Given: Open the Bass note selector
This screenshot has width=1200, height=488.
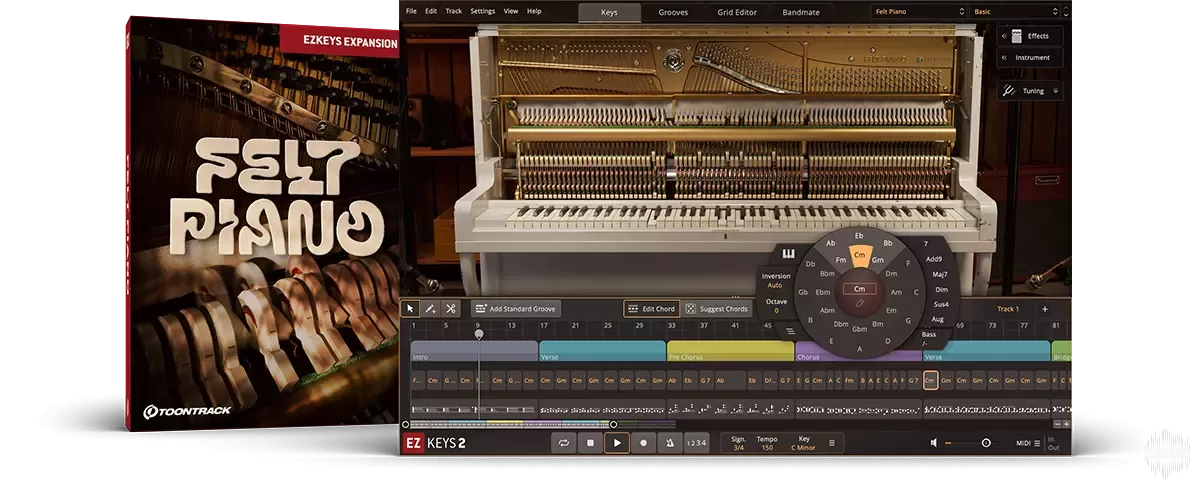Looking at the screenshot, I should (929, 339).
